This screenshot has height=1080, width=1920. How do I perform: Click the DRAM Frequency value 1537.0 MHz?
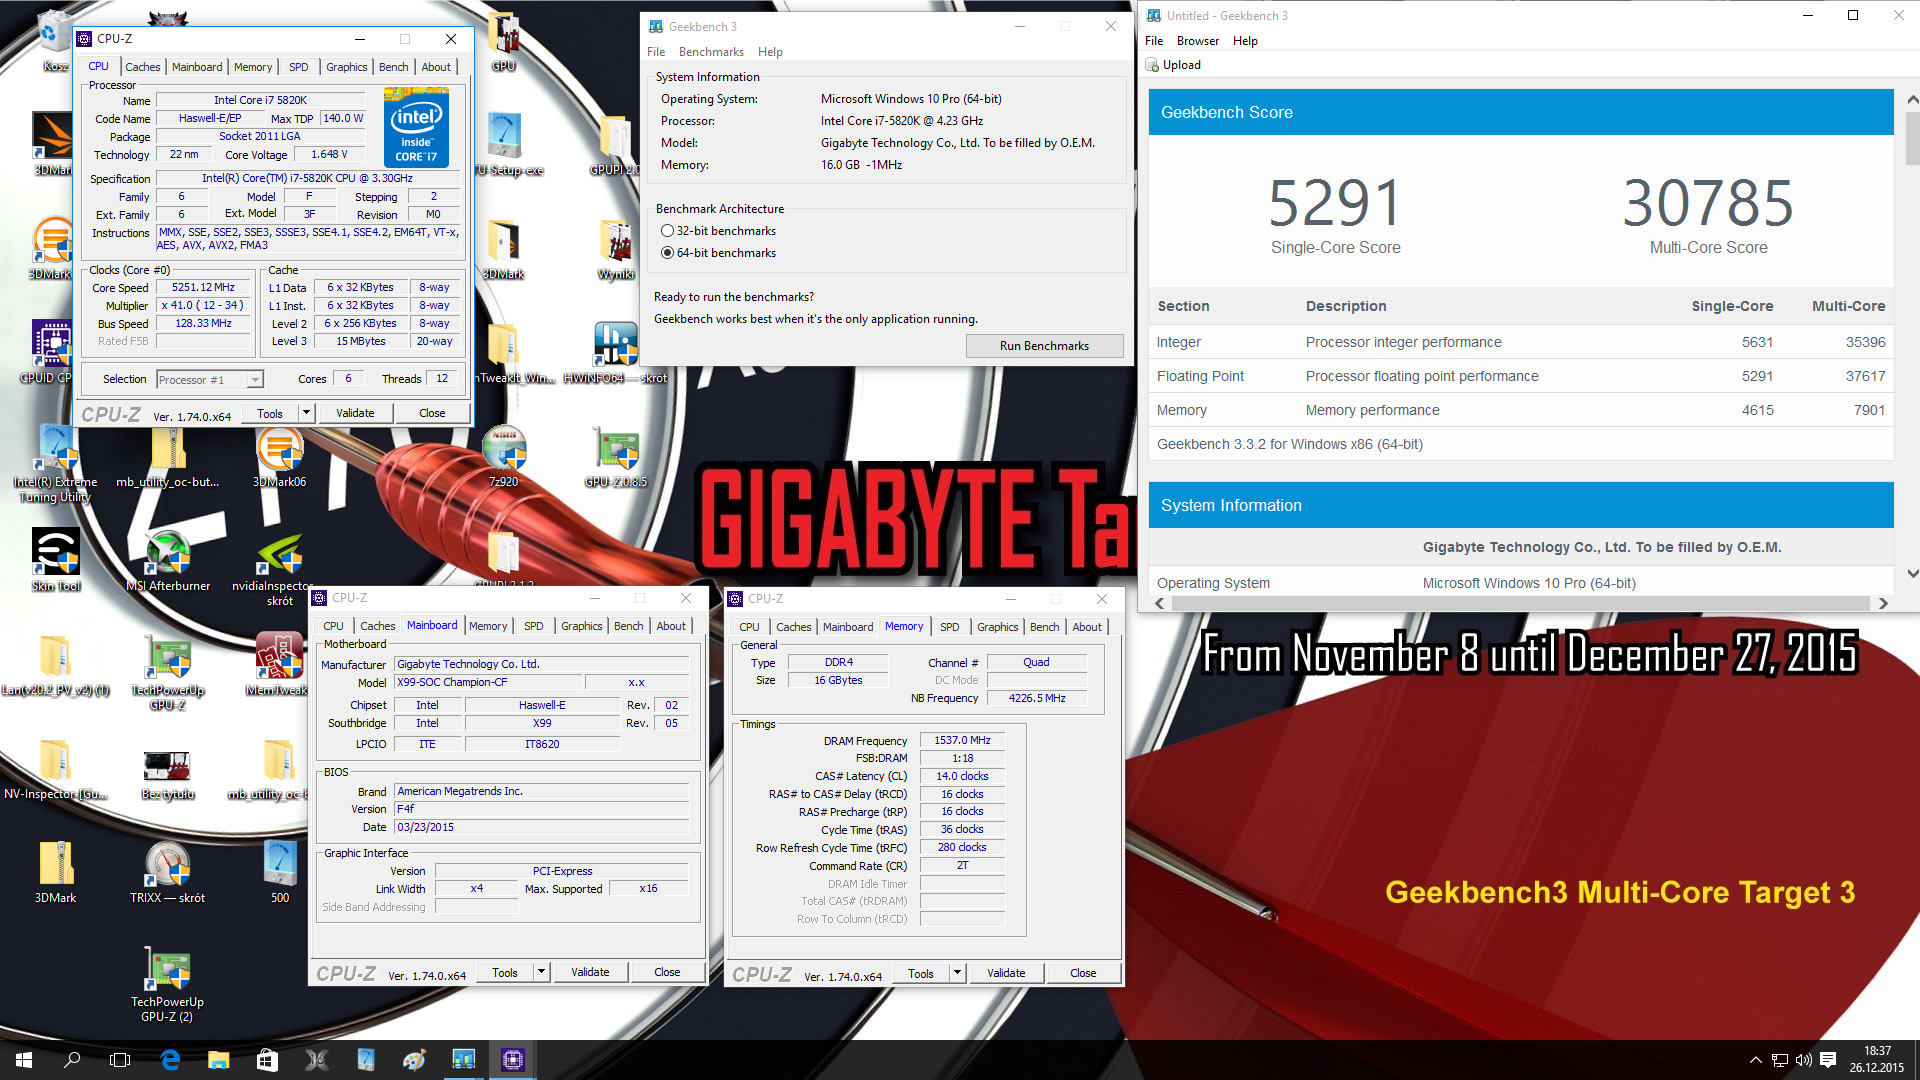(962, 741)
